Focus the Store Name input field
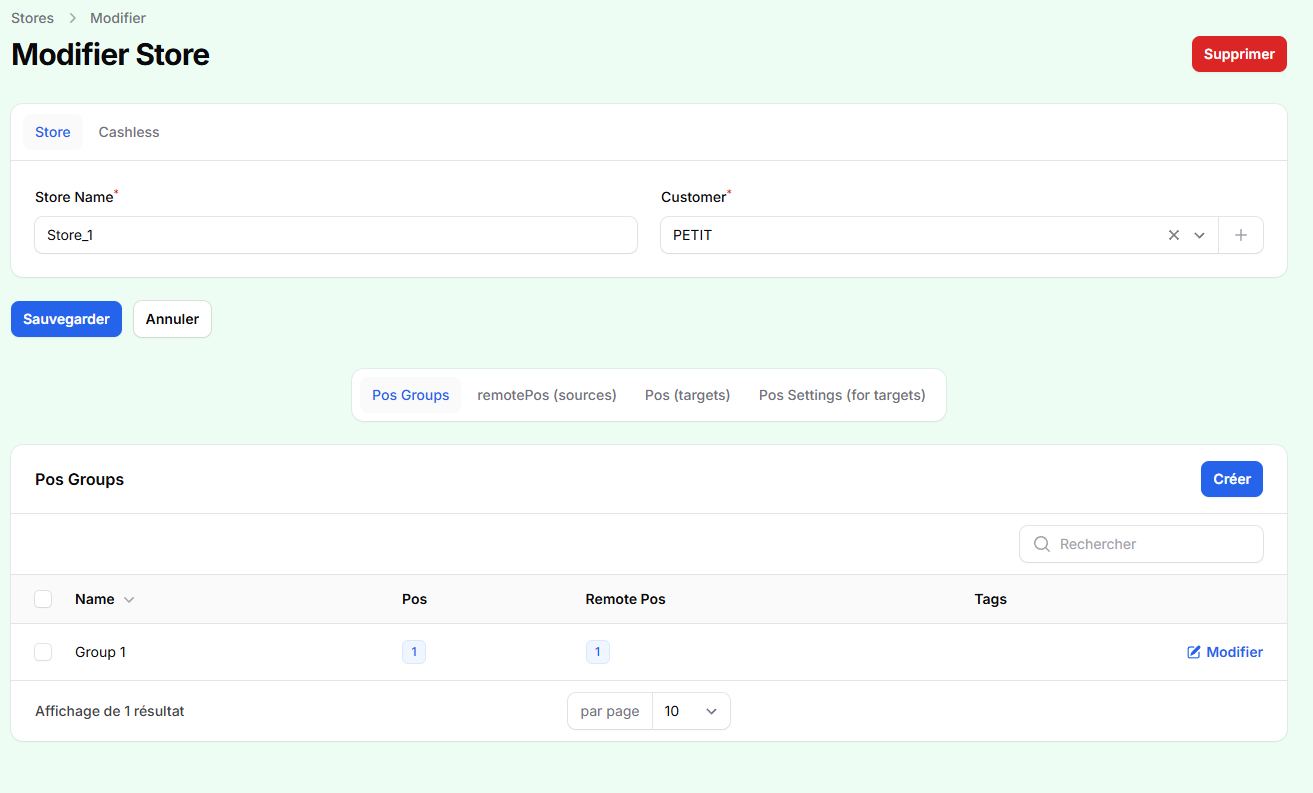The height and width of the screenshot is (793, 1313). 336,236
